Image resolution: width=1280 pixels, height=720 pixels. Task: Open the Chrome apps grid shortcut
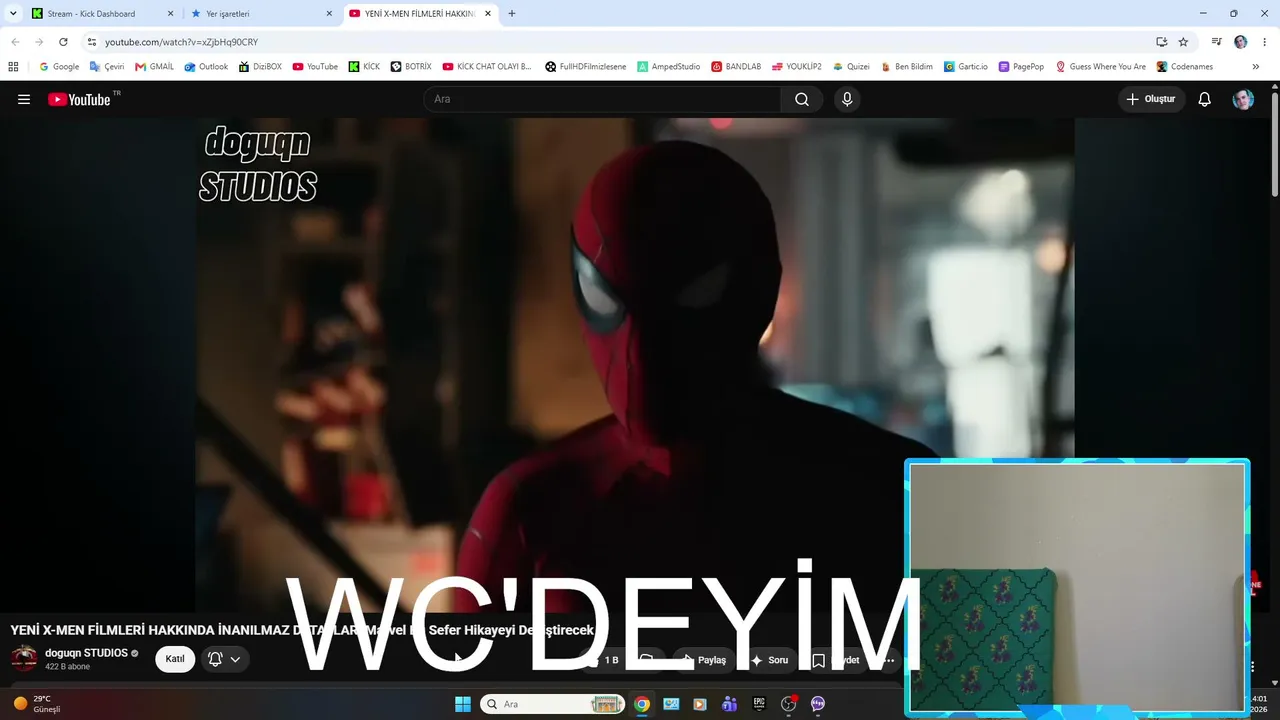click(13, 67)
